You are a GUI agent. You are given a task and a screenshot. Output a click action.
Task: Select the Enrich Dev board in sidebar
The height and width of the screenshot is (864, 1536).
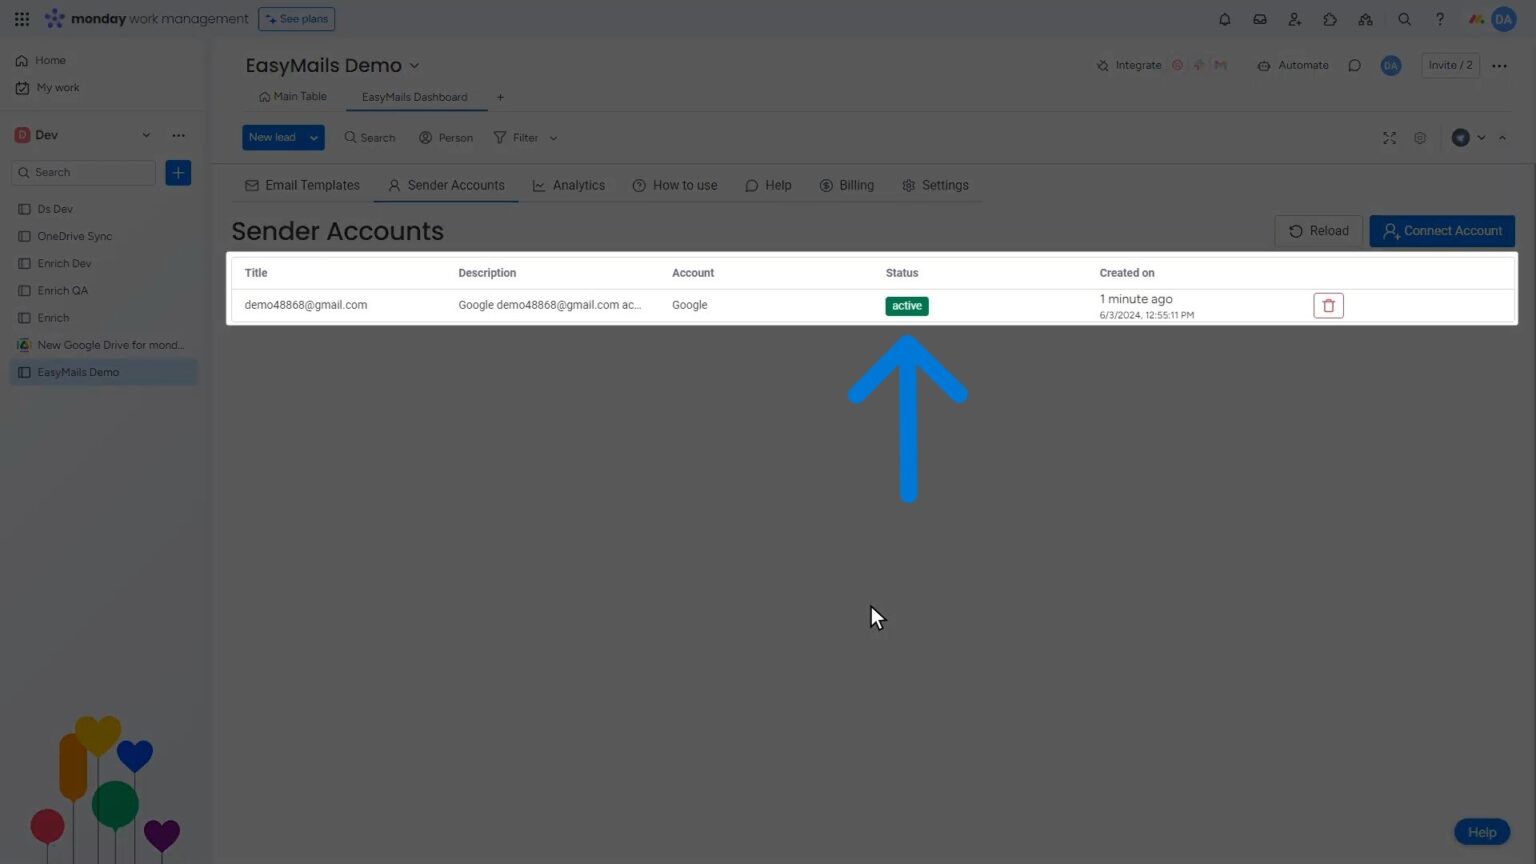(x=63, y=263)
